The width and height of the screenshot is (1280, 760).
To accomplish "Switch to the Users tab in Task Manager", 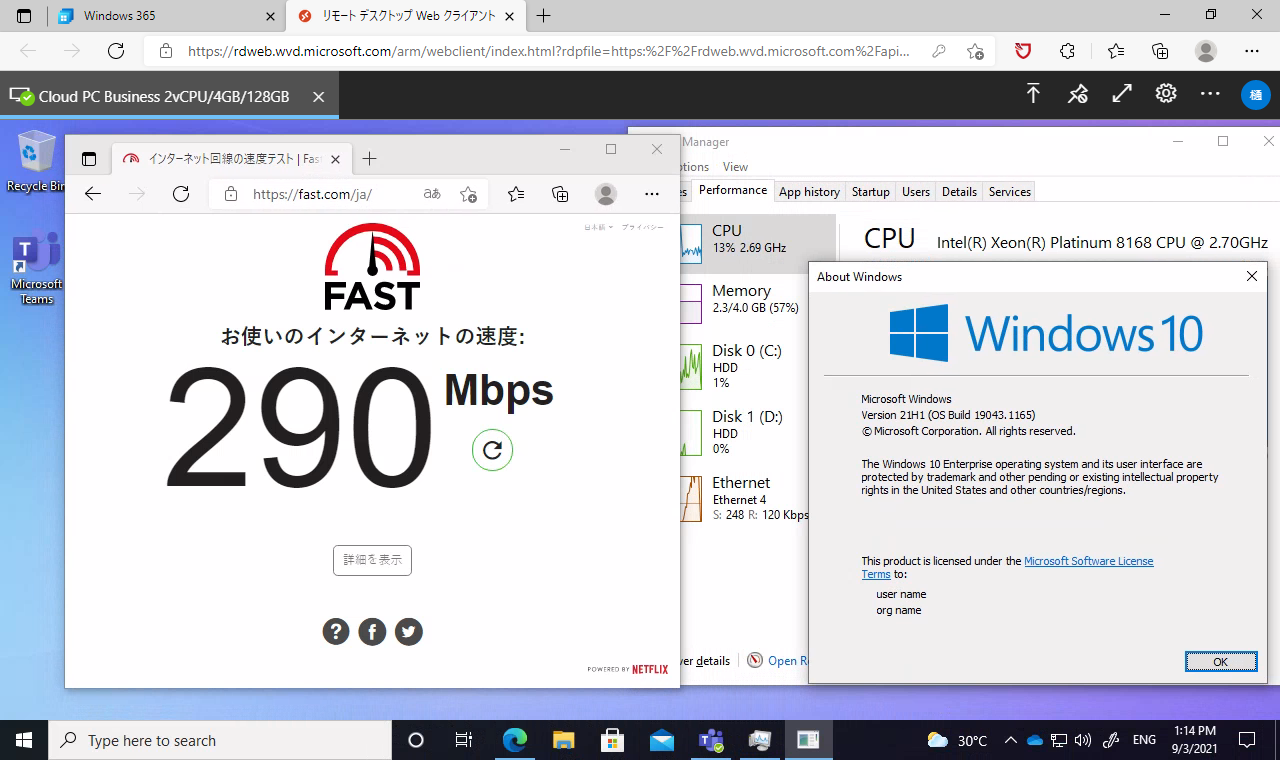I will point(916,192).
